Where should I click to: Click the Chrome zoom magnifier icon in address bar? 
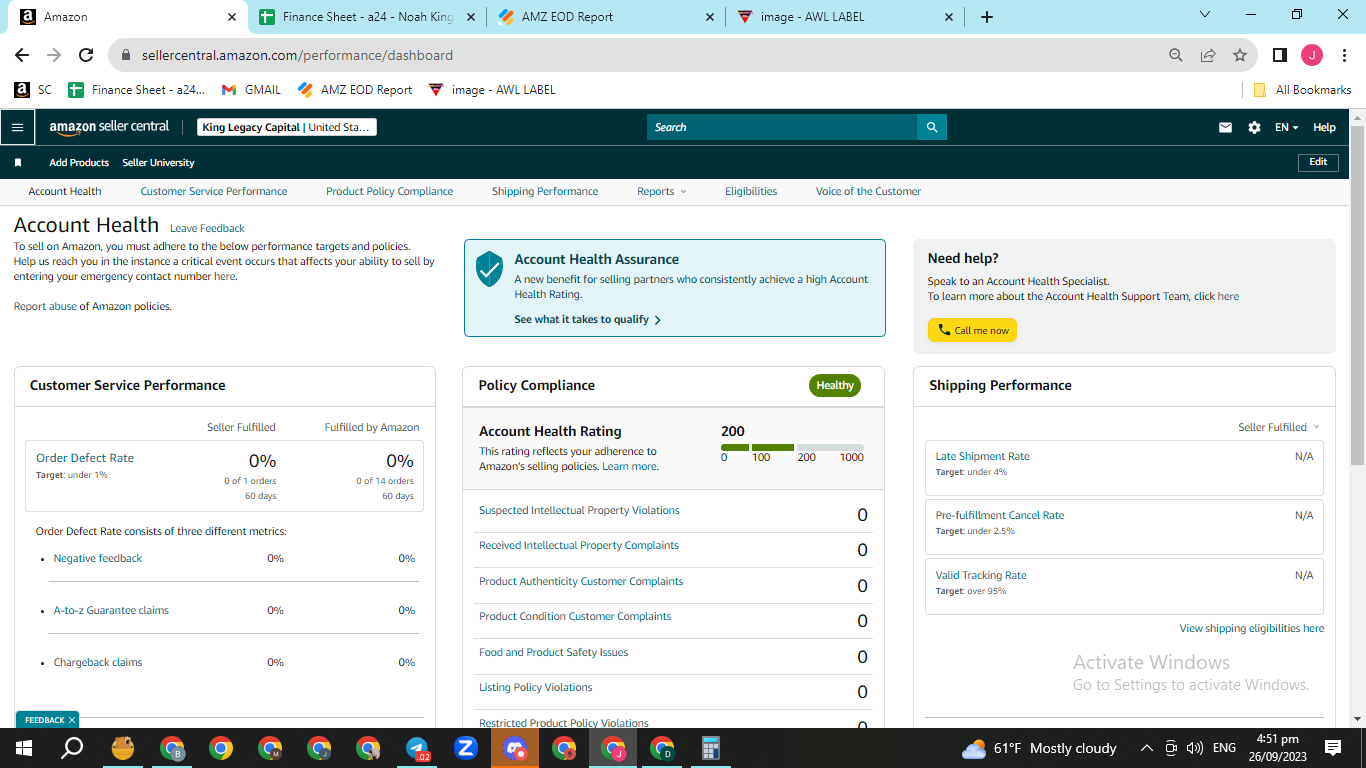1176,55
